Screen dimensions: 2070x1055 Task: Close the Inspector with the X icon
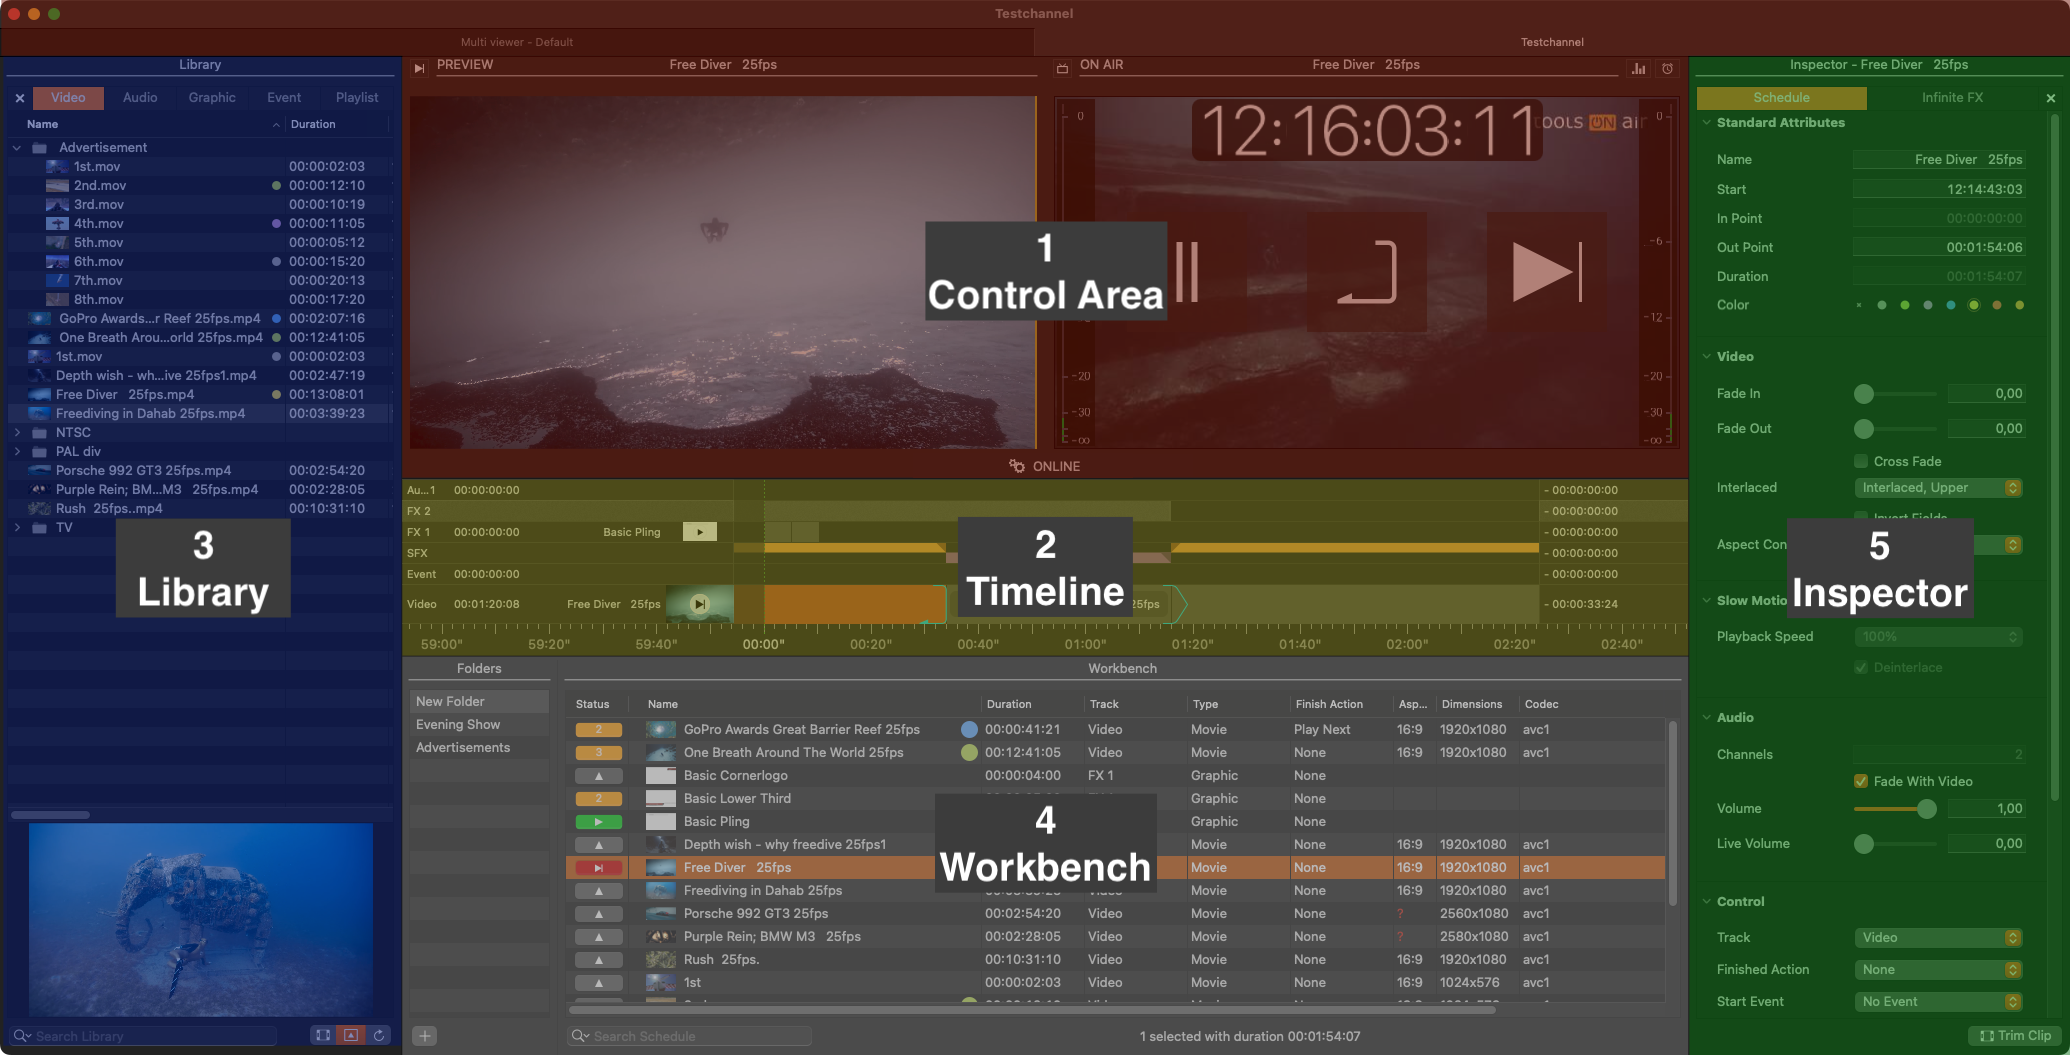(x=2051, y=98)
